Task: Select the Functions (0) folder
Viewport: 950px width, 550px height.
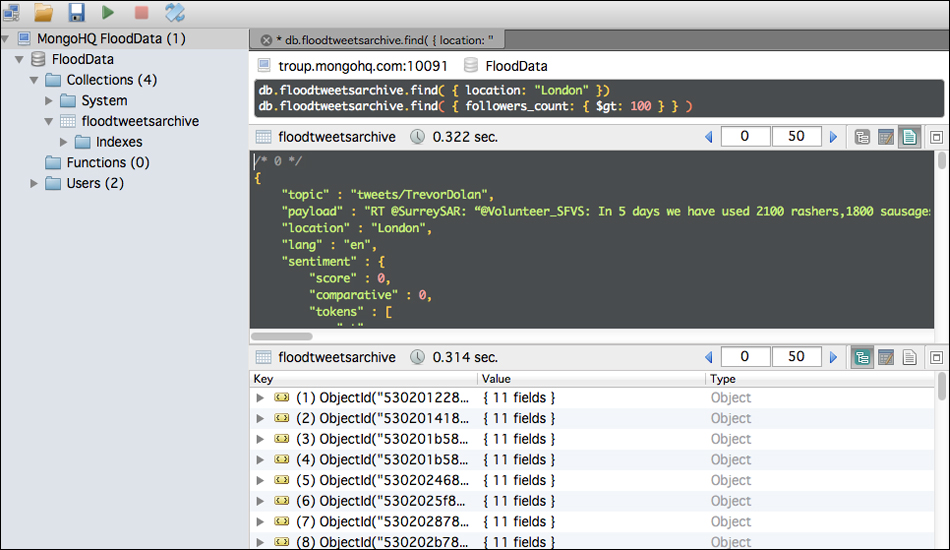Action: click(108, 162)
